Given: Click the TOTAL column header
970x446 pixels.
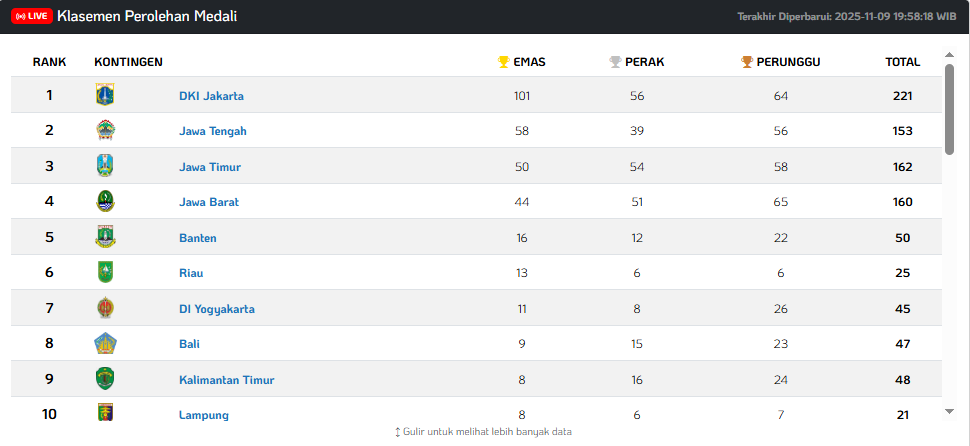Looking at the screenshot, I should click(902, 62).
